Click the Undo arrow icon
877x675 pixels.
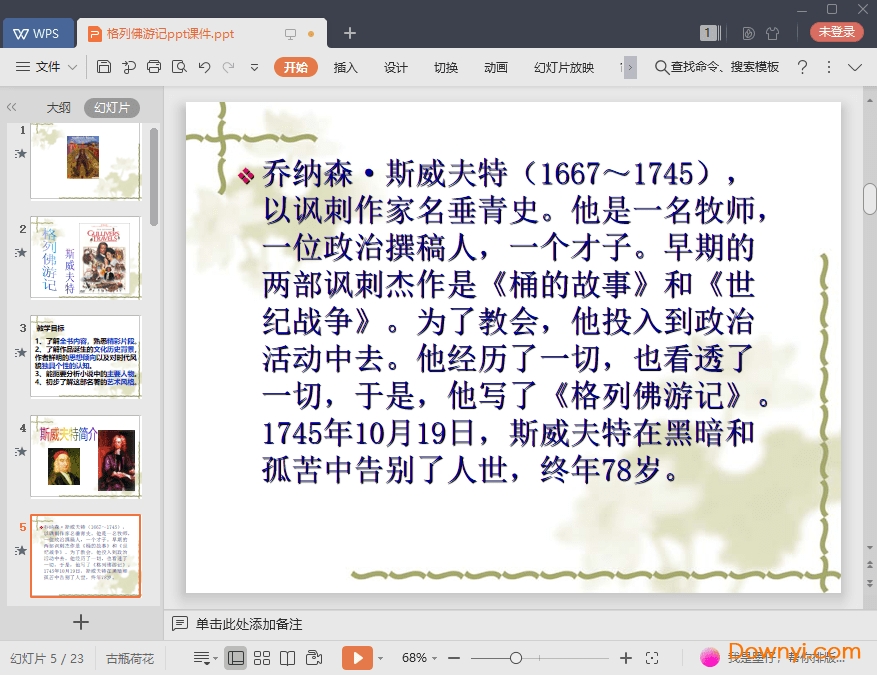(204, 67)
